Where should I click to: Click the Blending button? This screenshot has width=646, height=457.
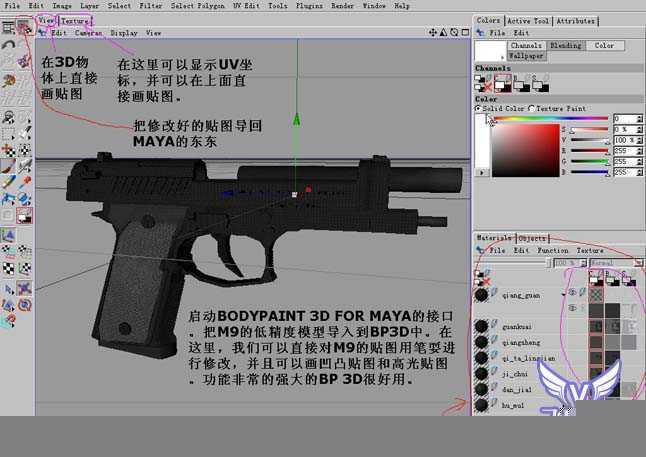click(565, 45)
